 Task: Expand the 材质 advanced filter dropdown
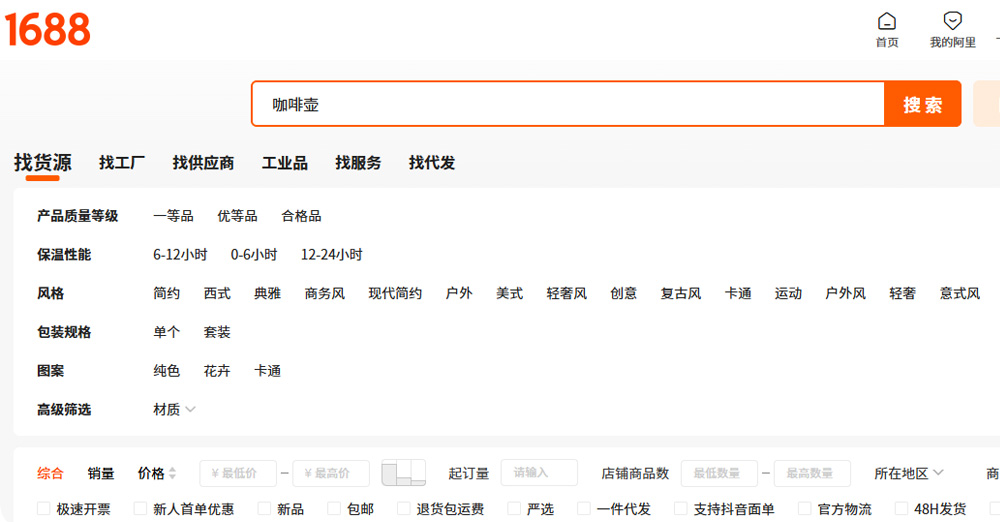[x=174, y=409]
